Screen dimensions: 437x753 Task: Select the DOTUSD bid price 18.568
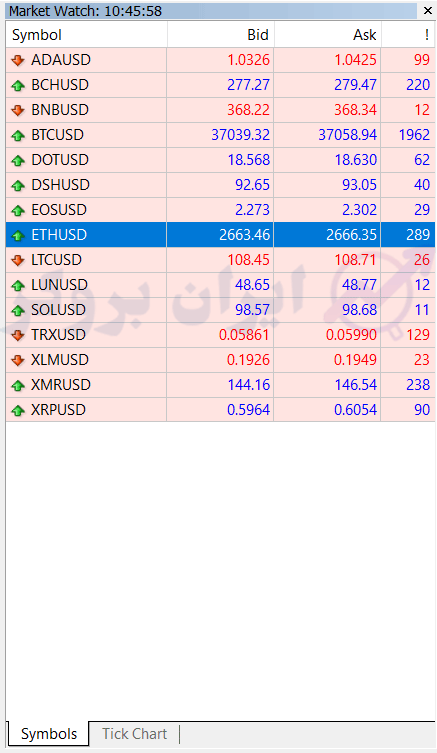point(249,160)
